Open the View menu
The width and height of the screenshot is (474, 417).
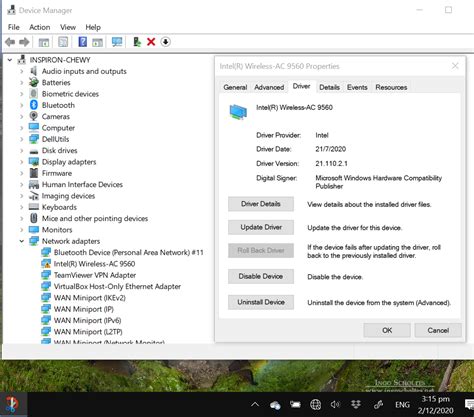coord(68,27)
